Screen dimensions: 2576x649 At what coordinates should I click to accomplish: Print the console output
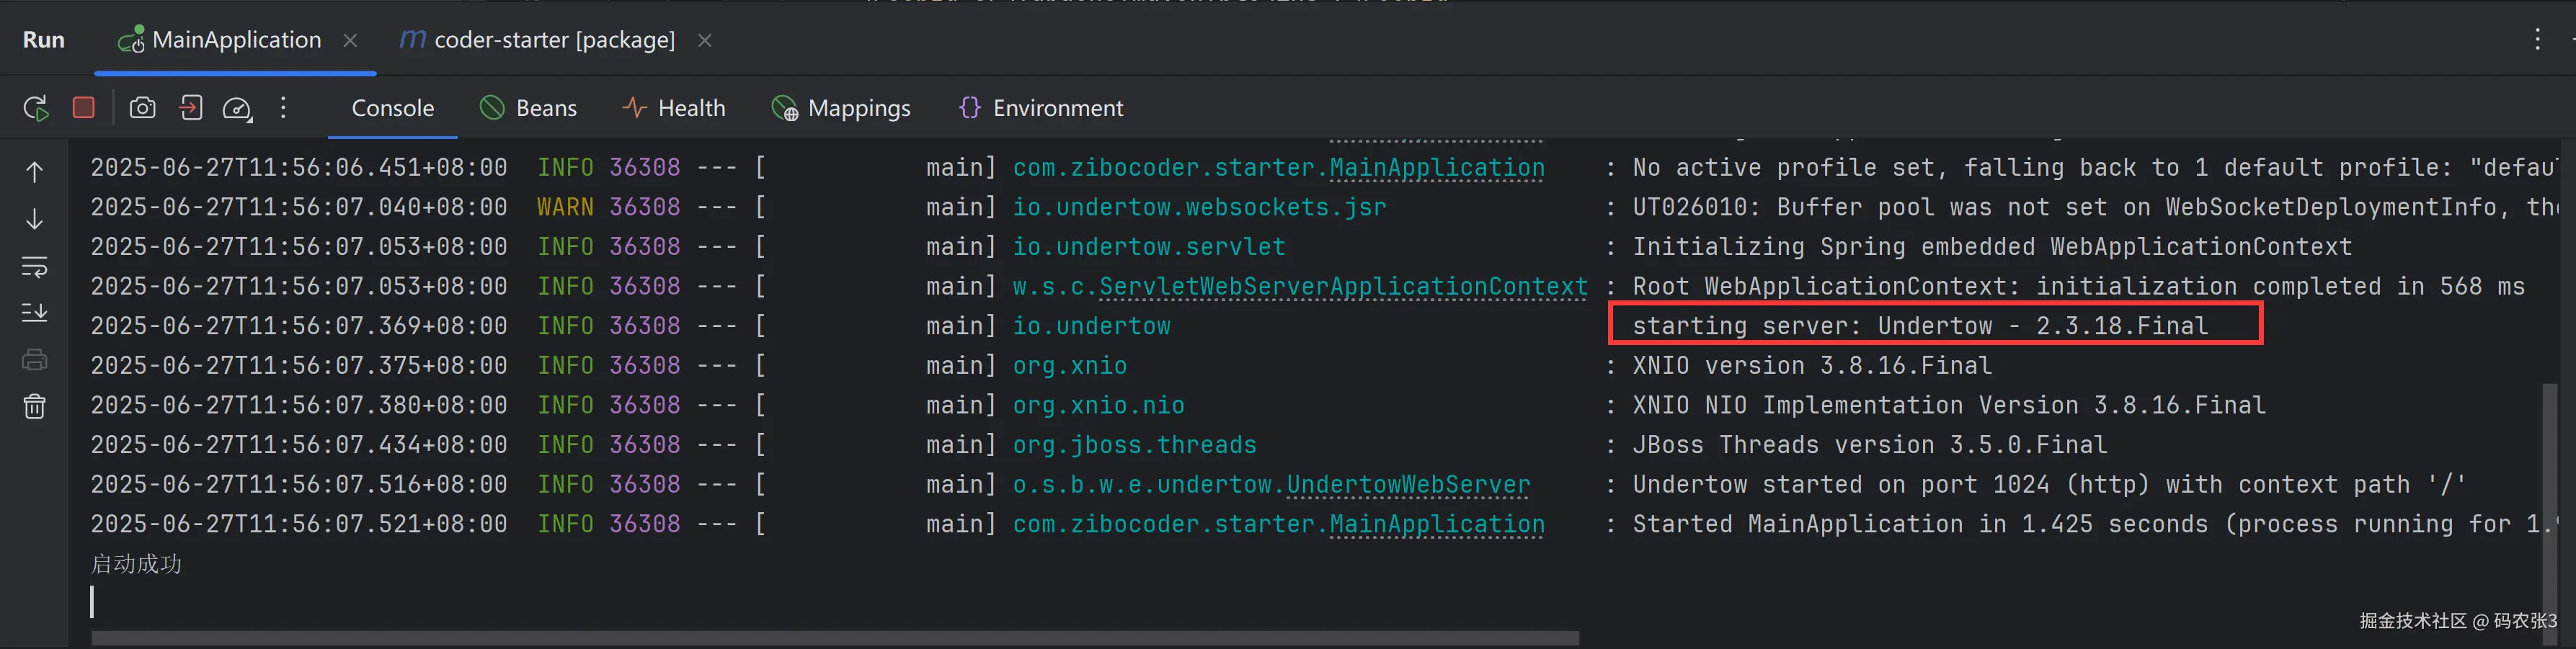click(x=35, y=360)
